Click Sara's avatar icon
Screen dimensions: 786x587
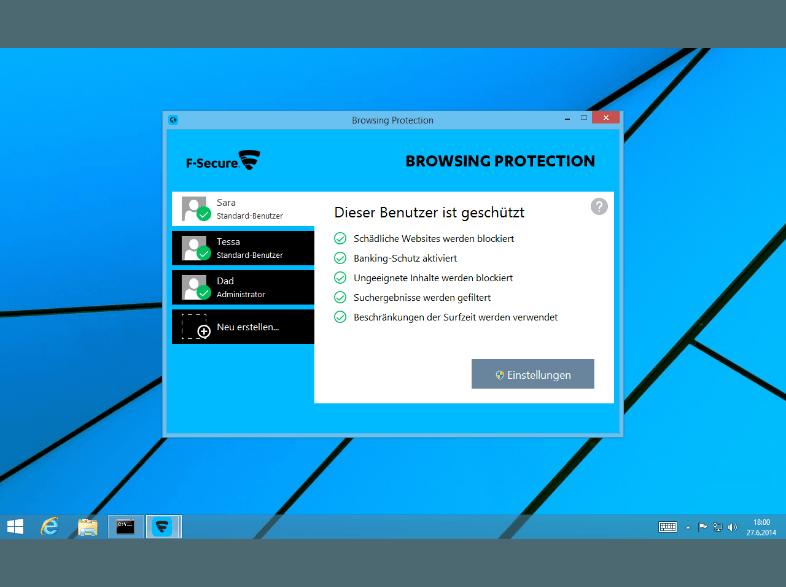(196, 209)
